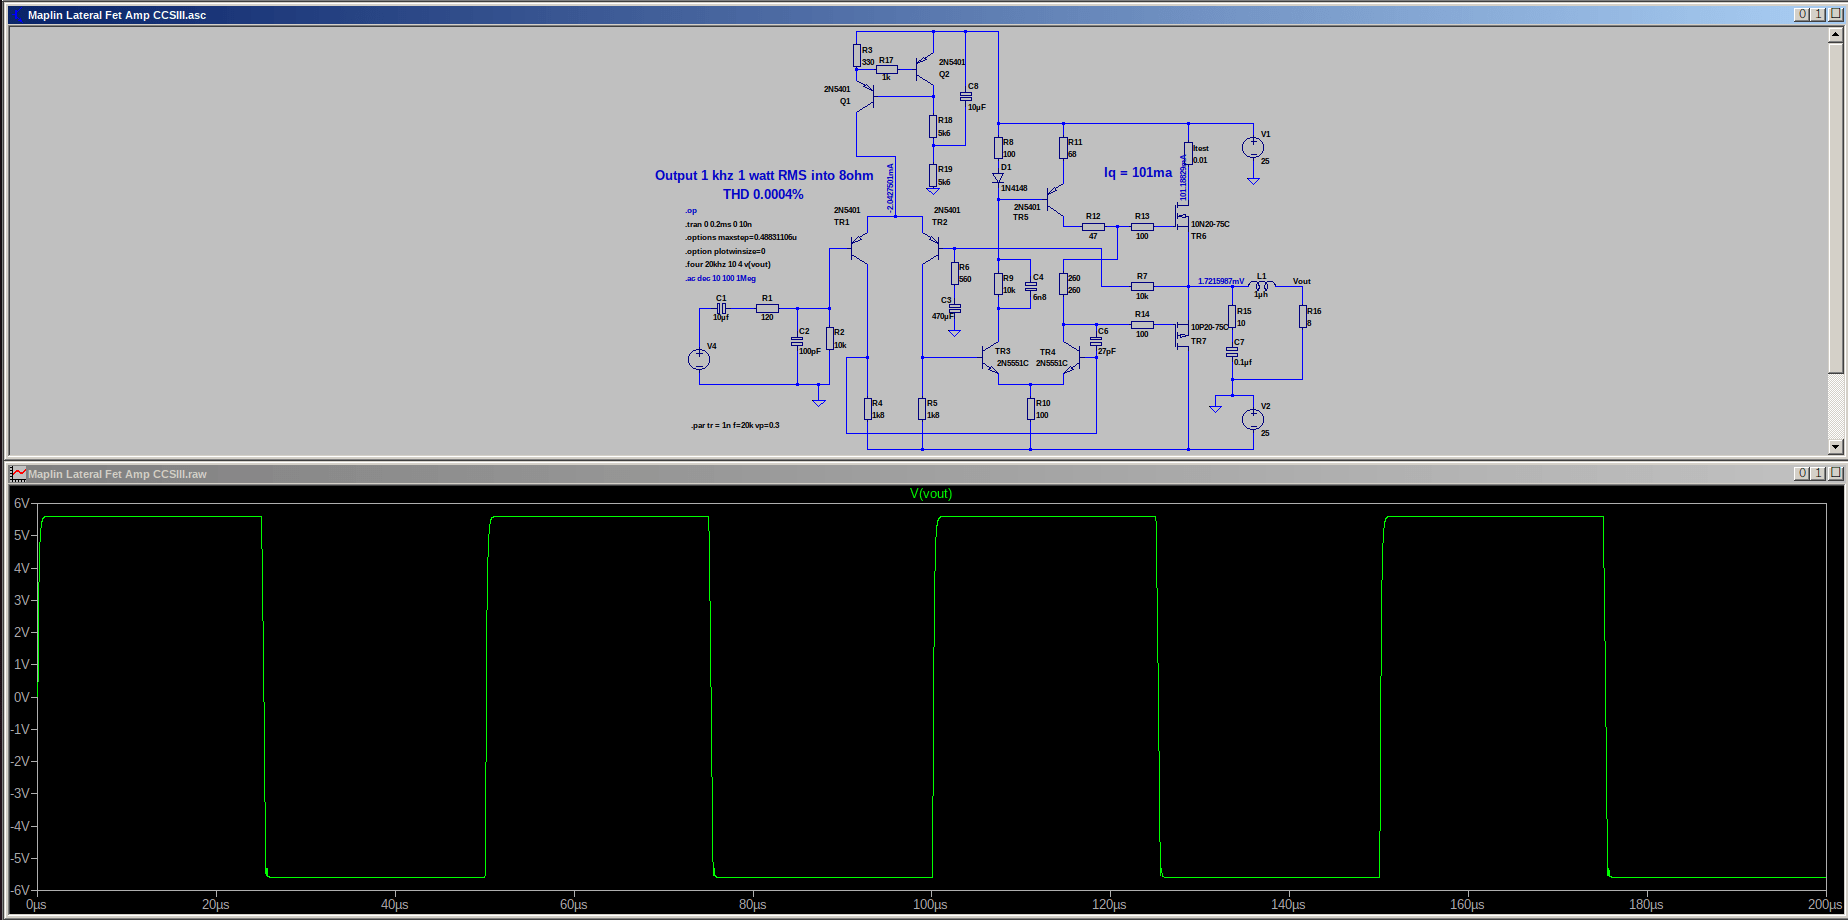Click the 'Iq = 101ma' annotation
Viewport: 1848px width, 920px height.
pos(1138,172)
